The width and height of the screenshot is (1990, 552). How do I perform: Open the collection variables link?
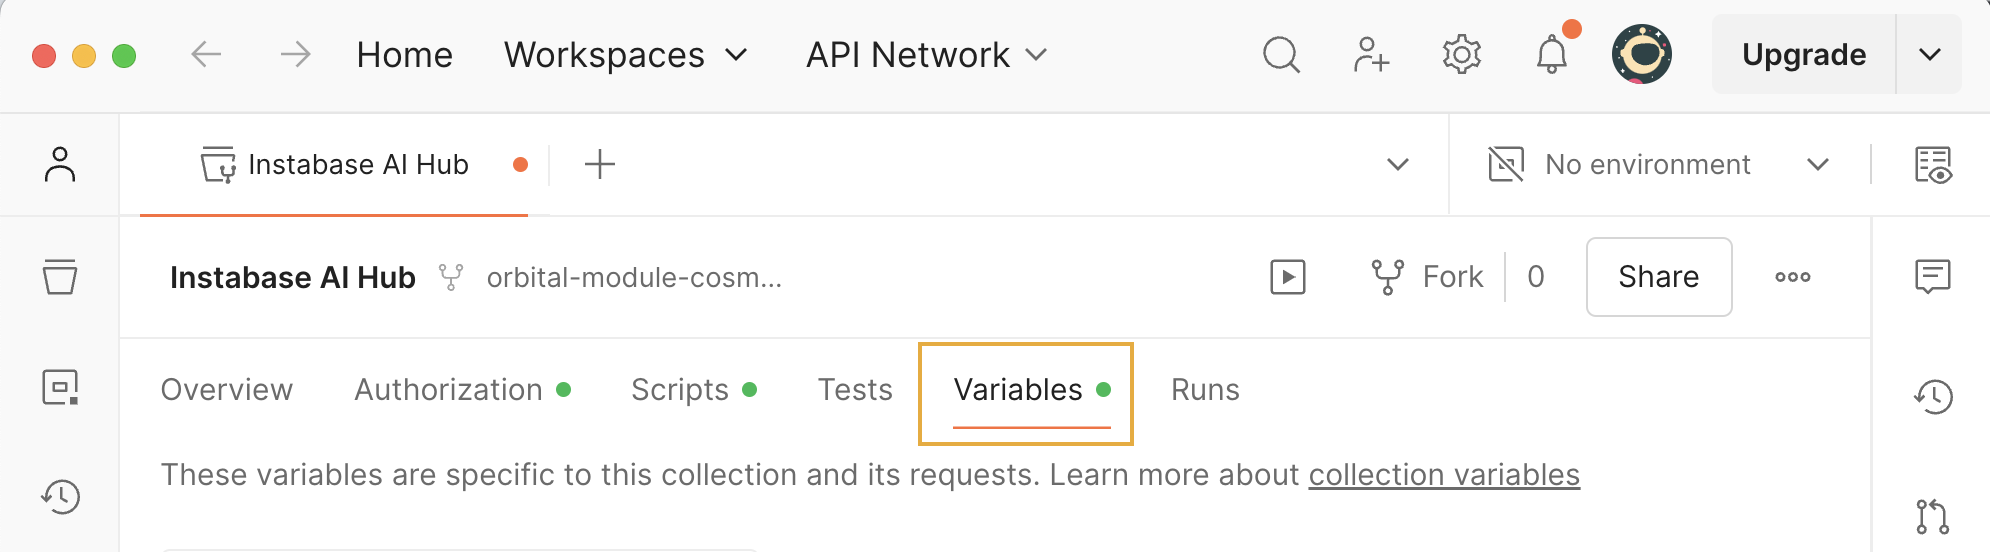1444,475
